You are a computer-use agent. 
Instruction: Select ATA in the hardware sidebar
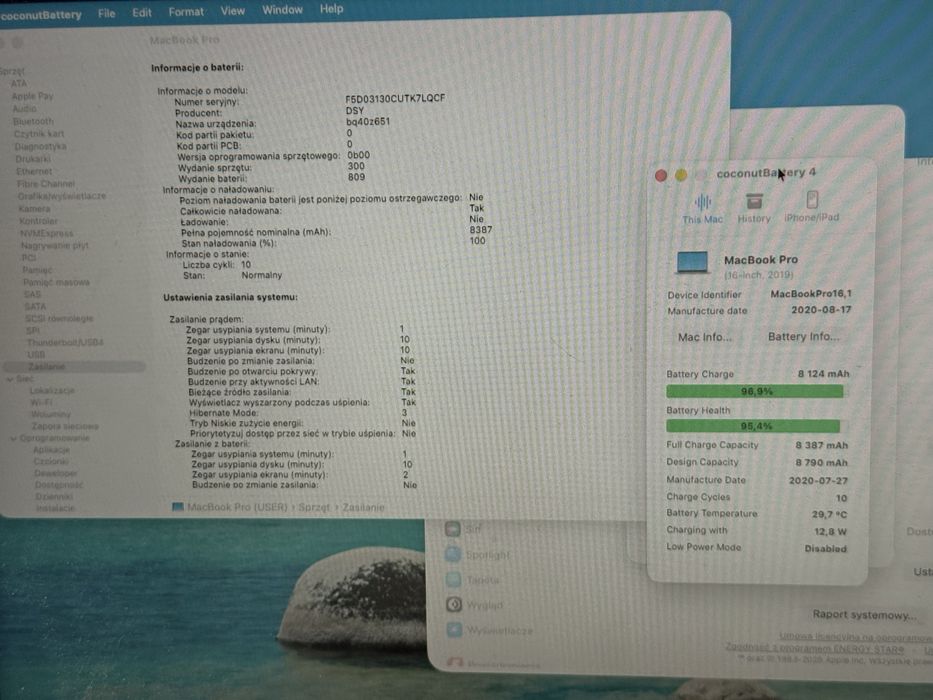point(18,83)
